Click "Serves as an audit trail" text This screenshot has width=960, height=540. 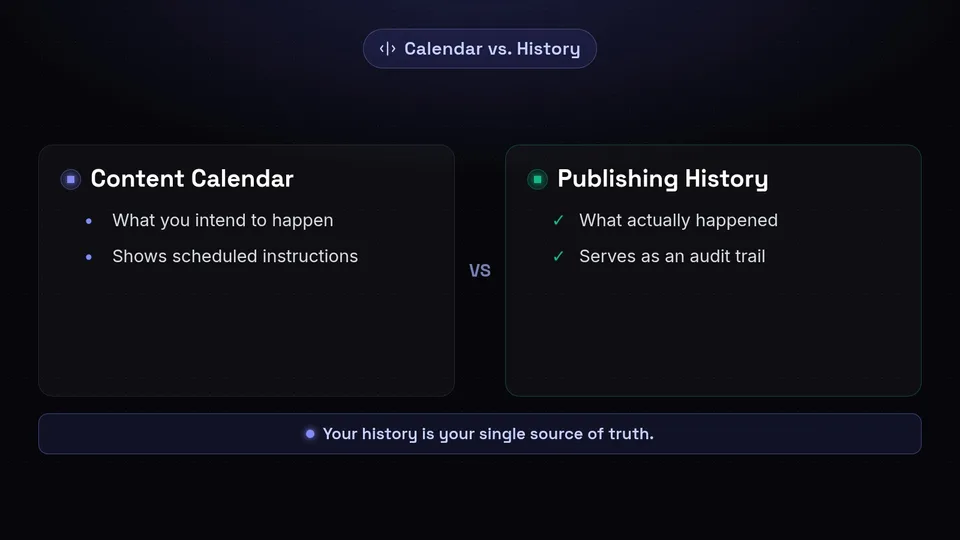[x=672, y=256]
